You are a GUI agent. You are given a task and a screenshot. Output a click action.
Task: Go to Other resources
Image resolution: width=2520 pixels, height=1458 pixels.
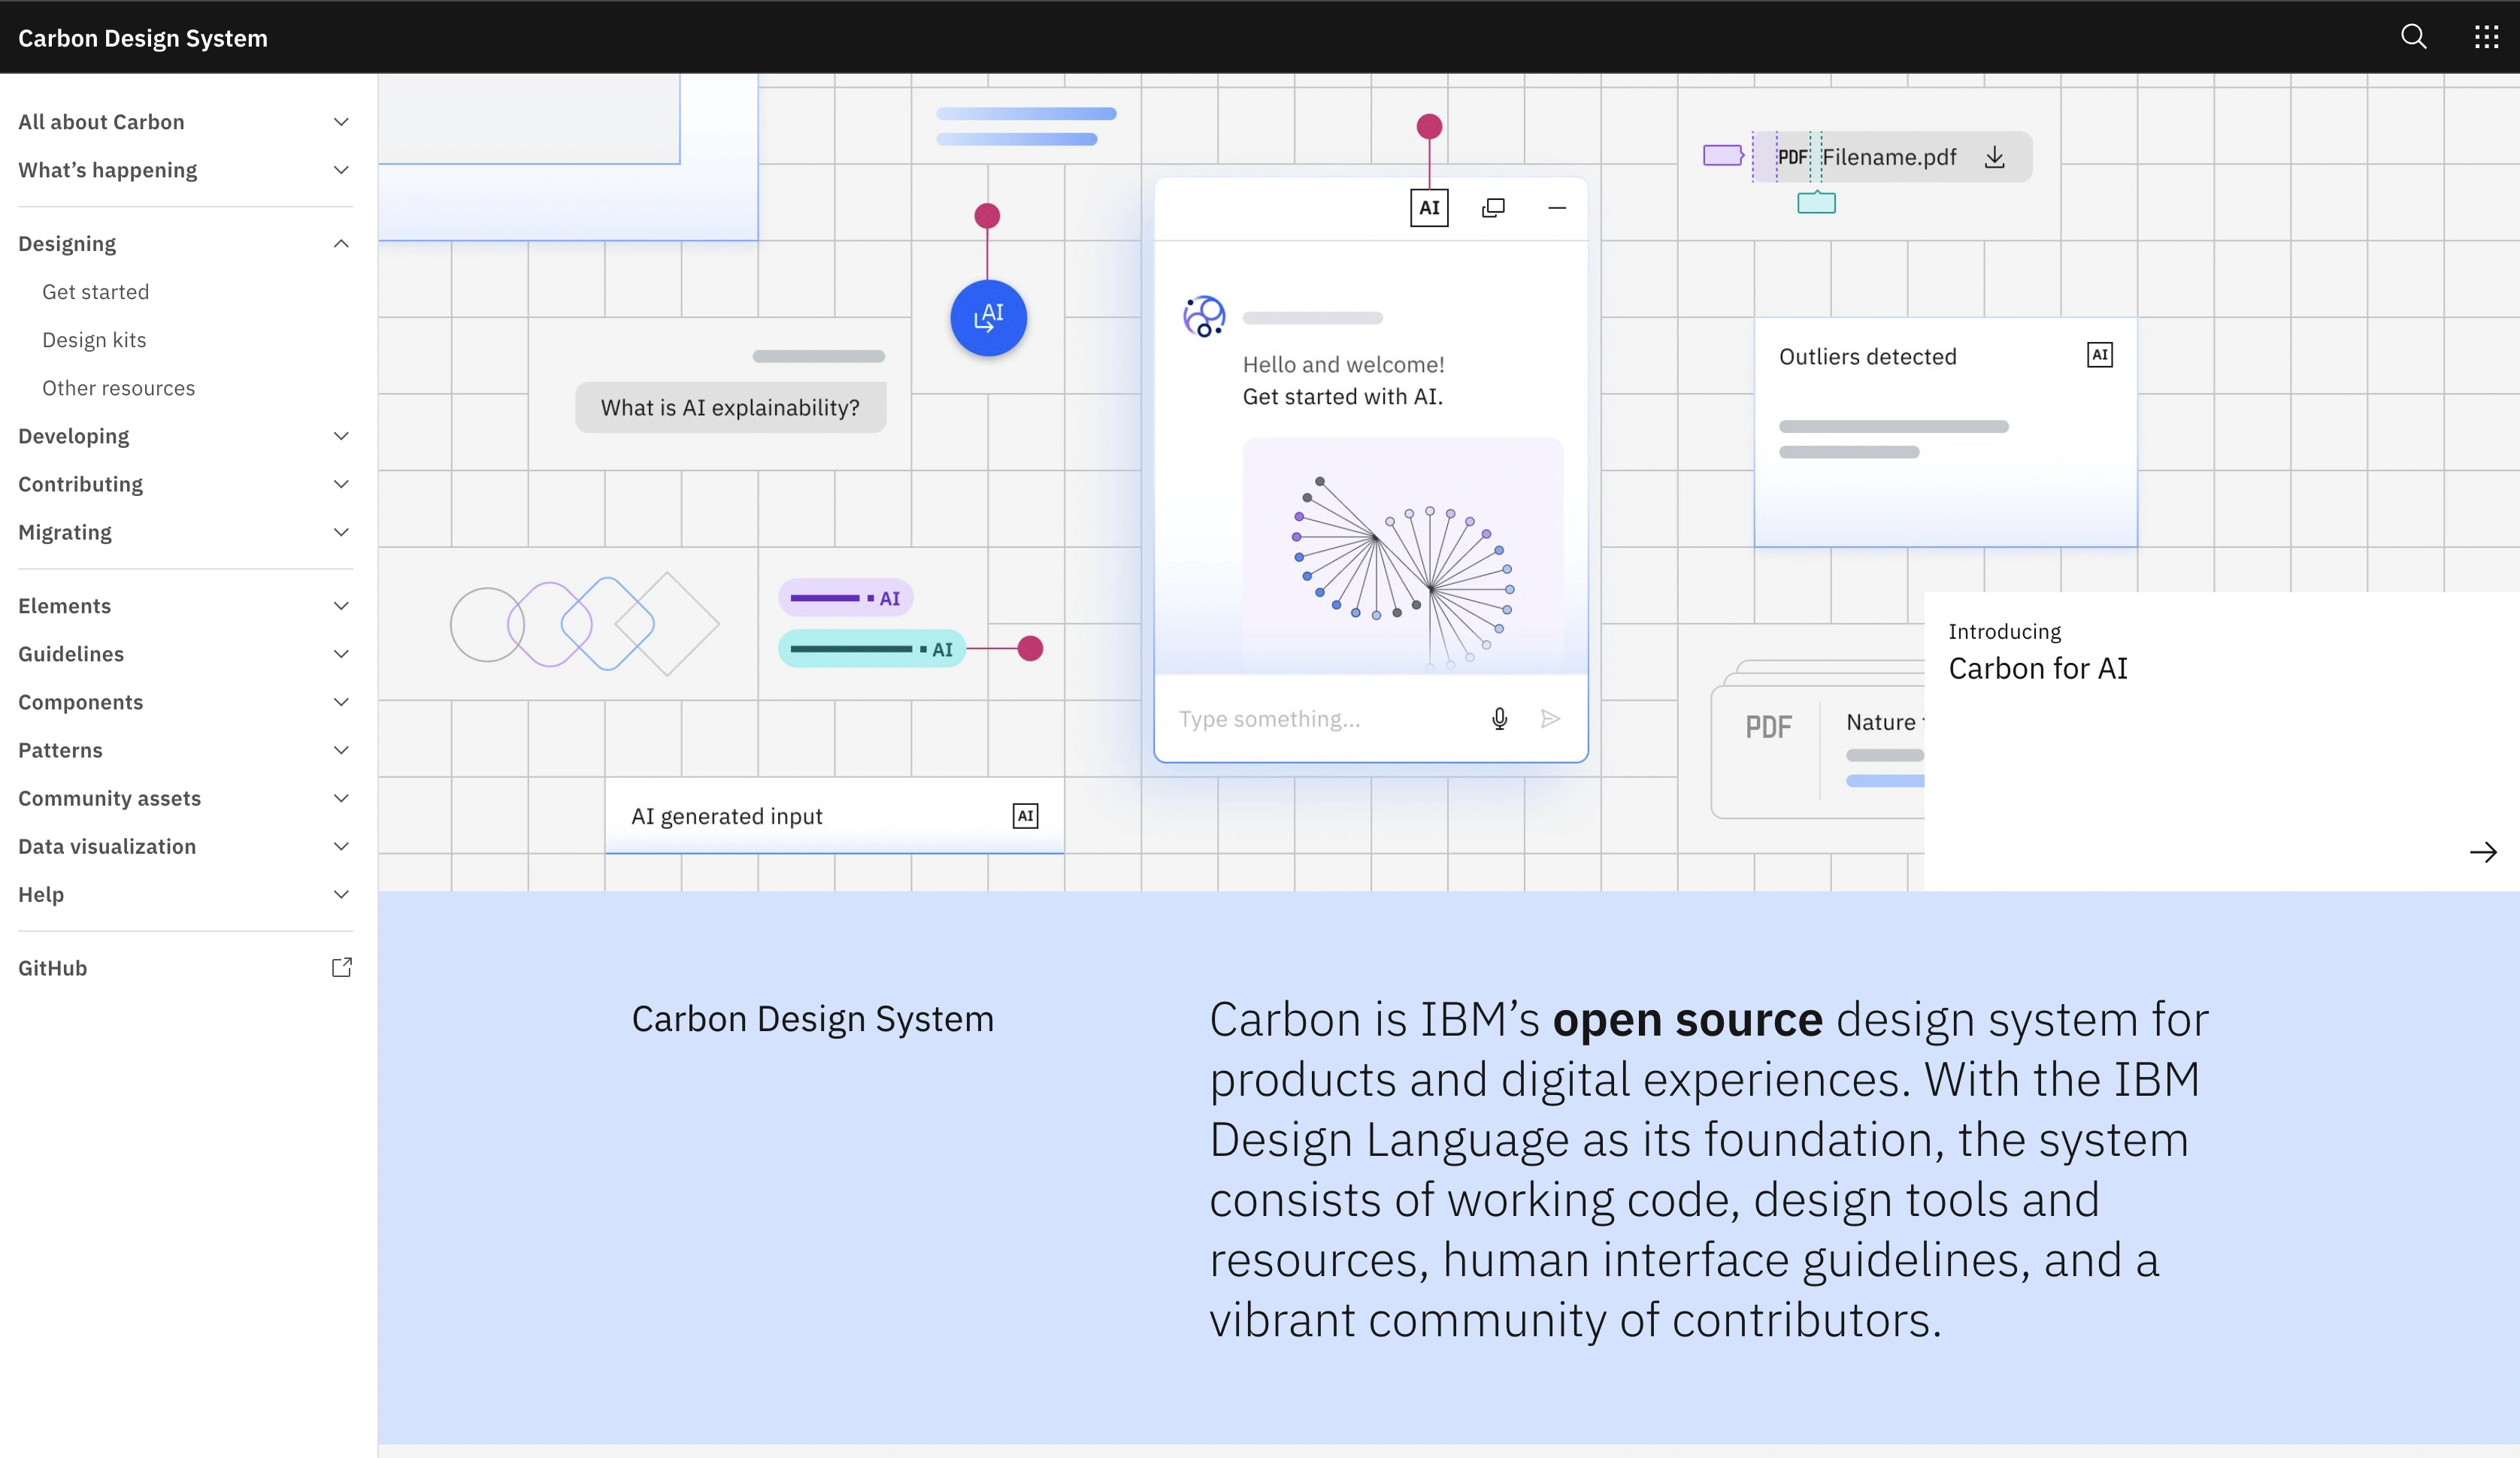[118, 388]
